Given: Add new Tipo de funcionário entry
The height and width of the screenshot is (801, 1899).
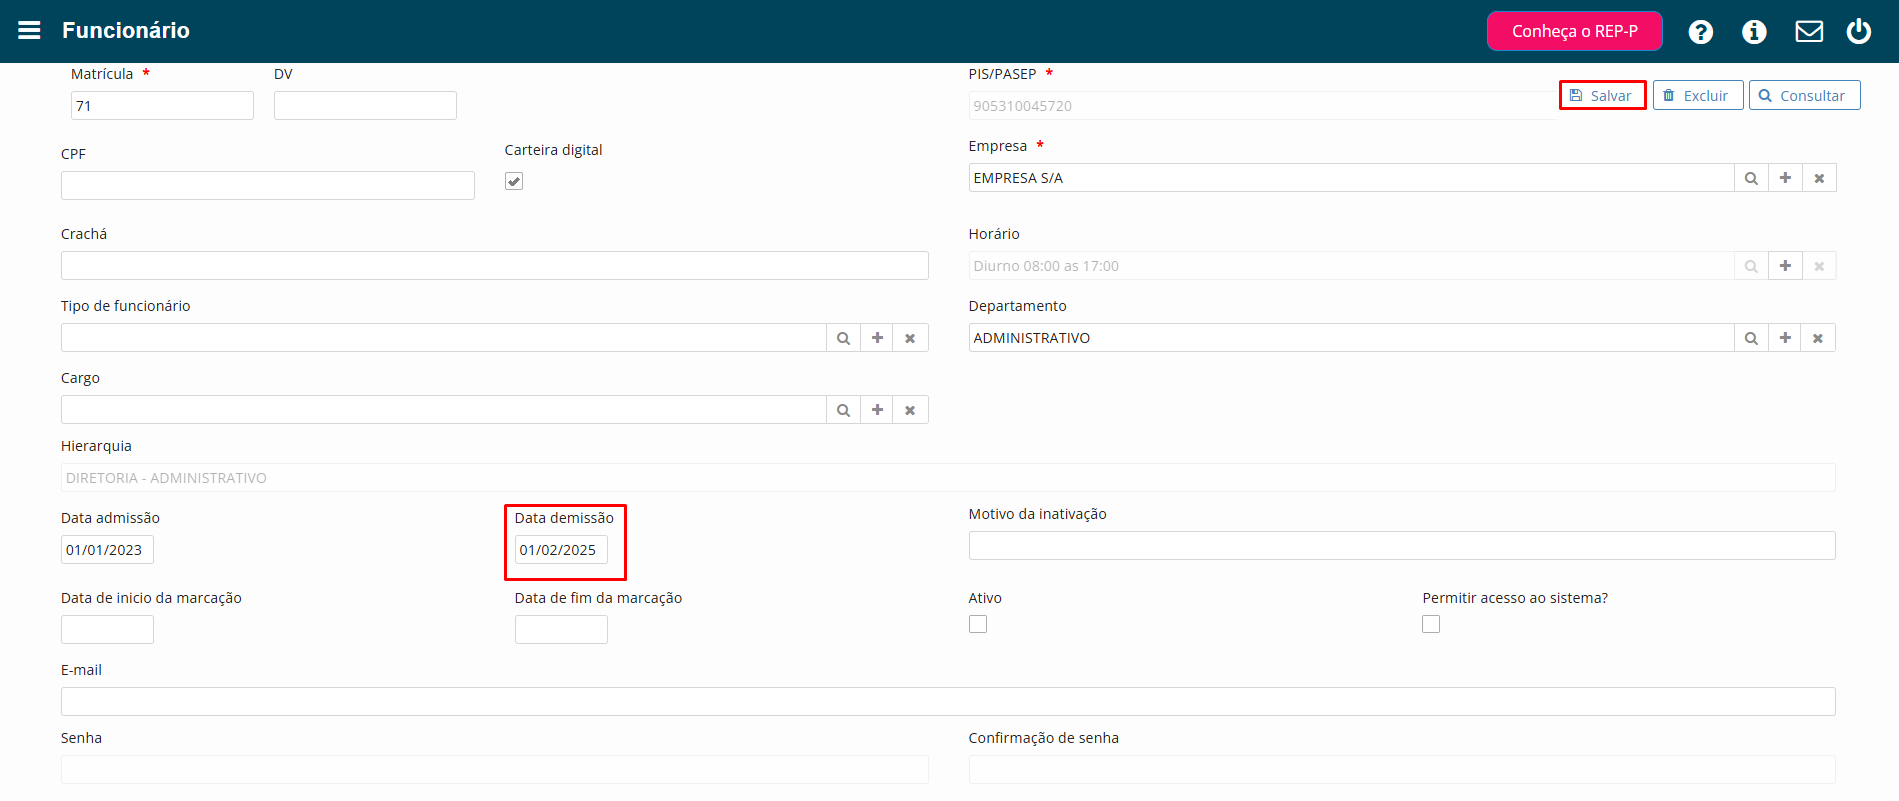Looking at the screenshot, I should [x=877, y=338].
